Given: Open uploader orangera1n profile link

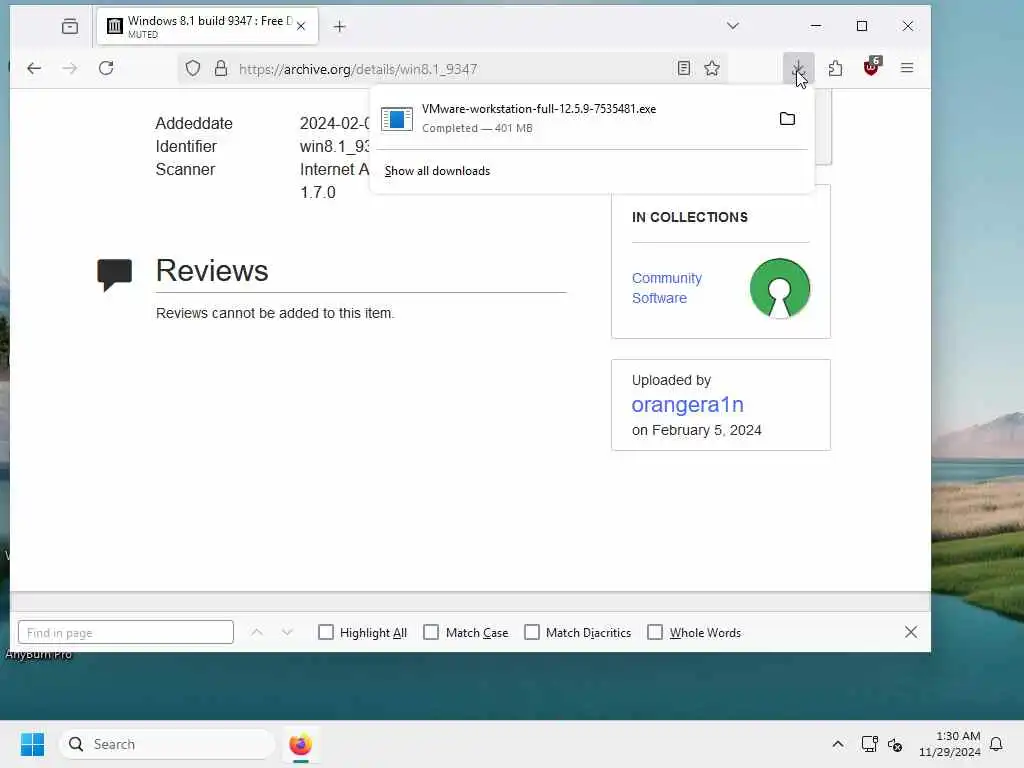Looking at the screenshot, I should click(x=688, y=405).
